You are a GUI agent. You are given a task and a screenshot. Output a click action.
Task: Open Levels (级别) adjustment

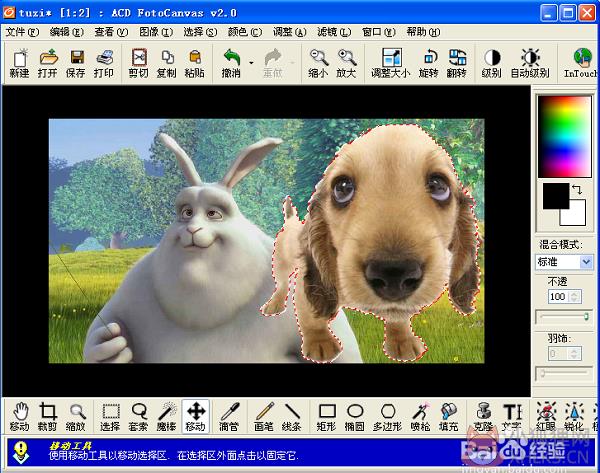pos(492,63)
